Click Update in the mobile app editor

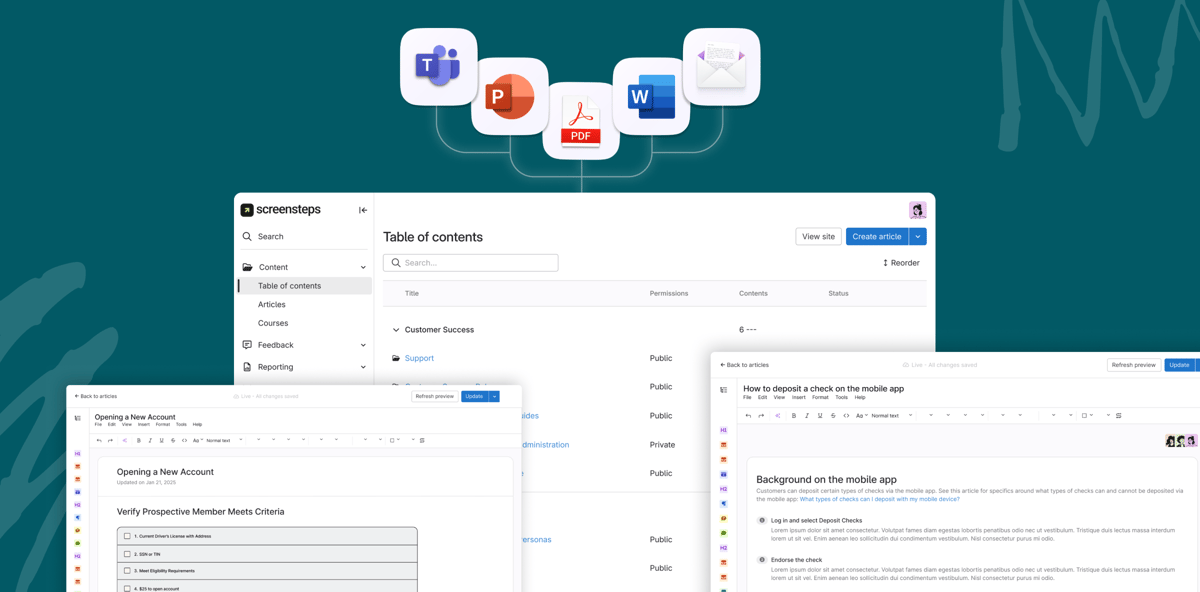[x=1179, y=365]
